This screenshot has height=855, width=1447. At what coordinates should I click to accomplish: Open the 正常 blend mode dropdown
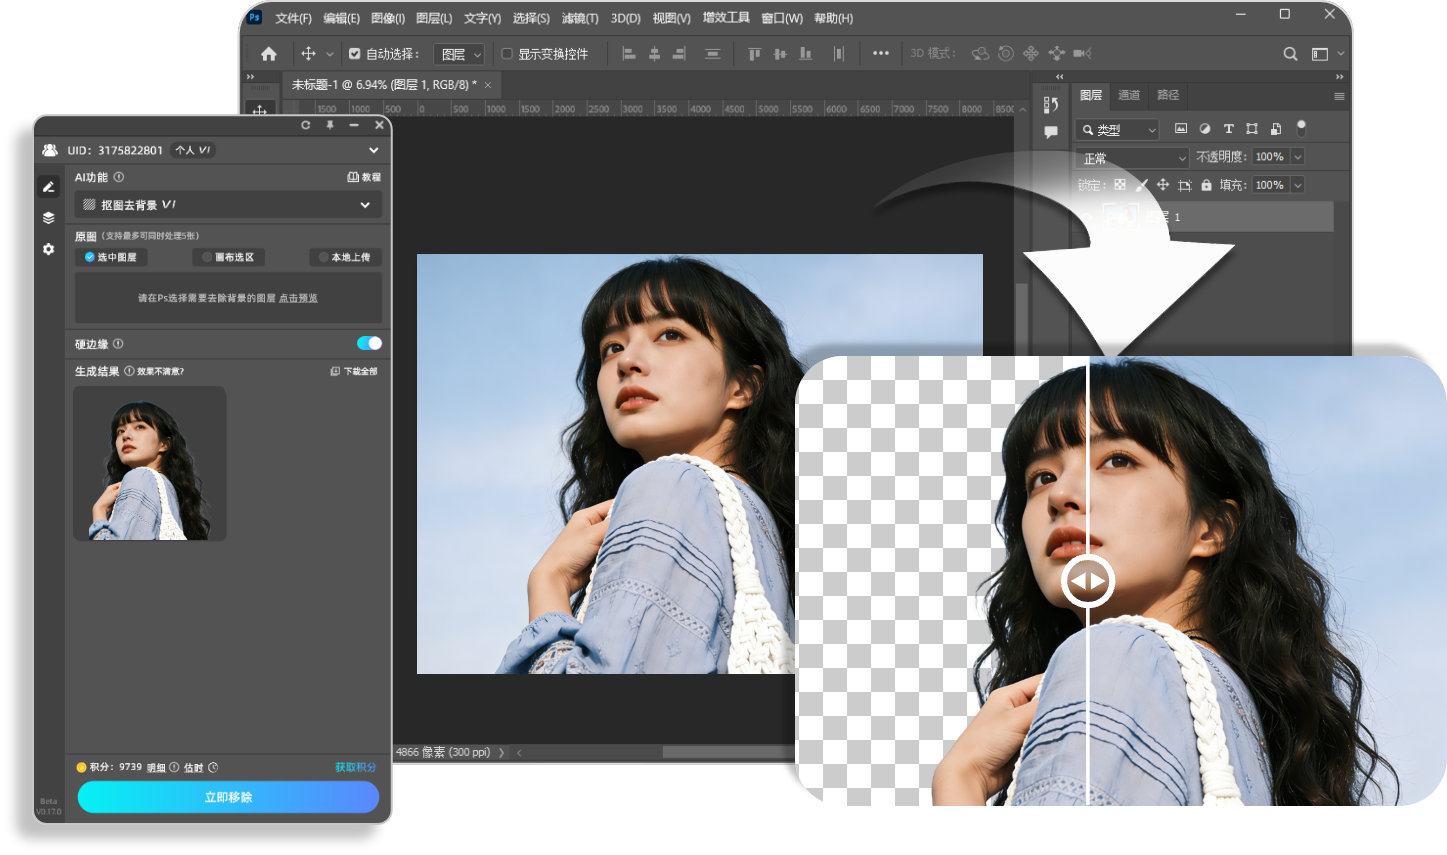1131,158
